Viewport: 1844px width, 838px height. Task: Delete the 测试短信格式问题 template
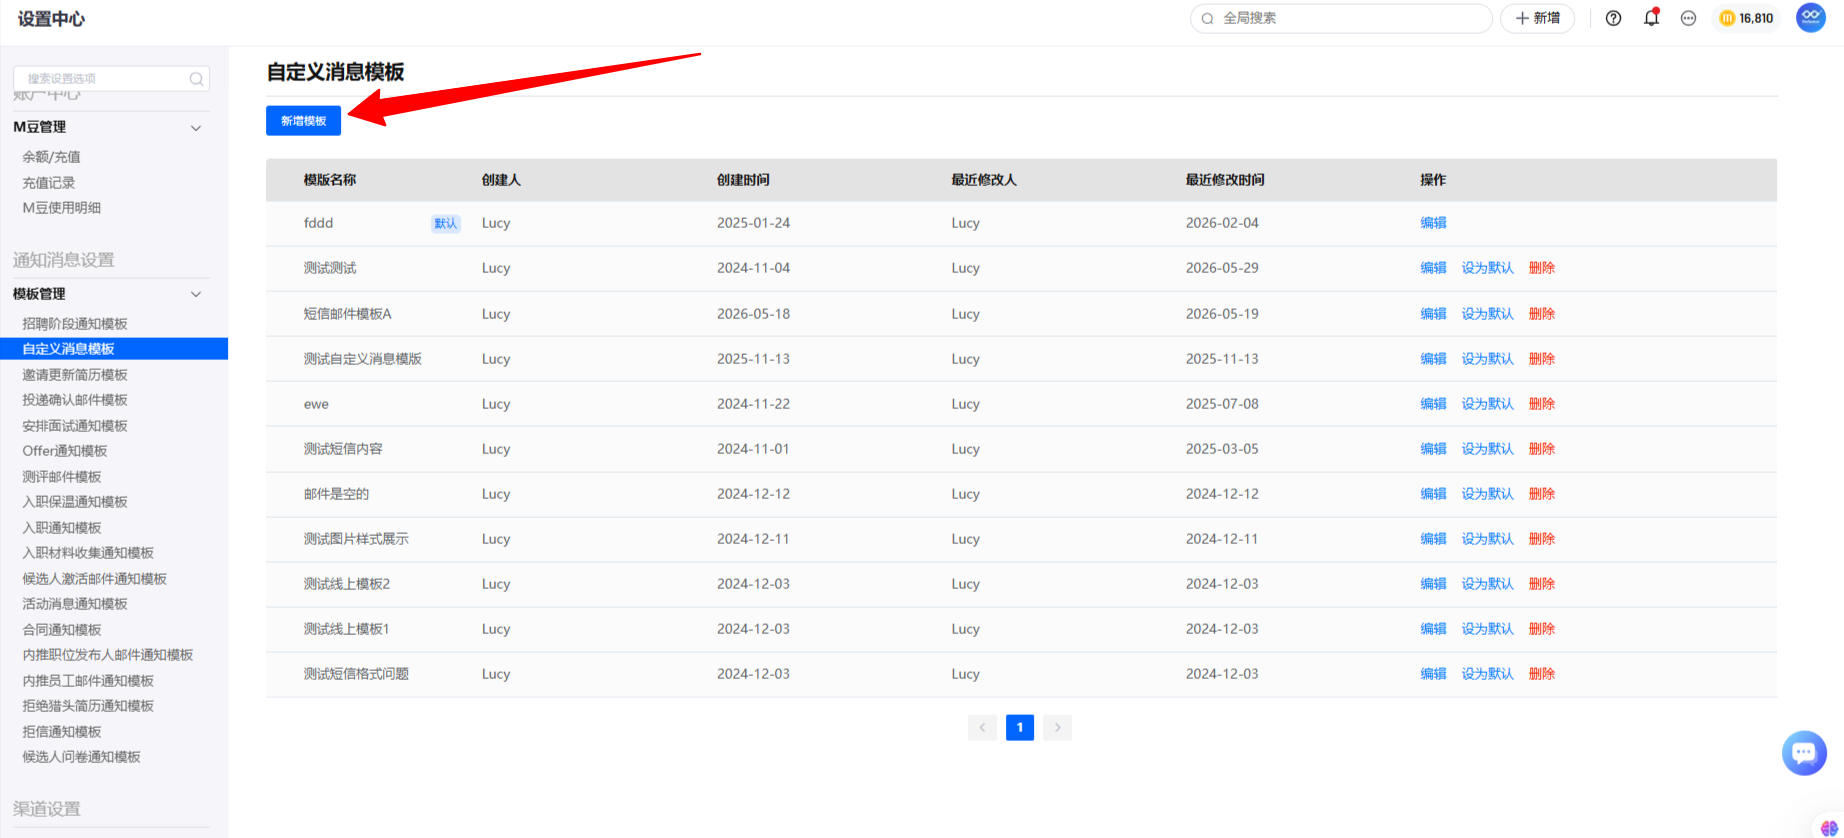tap(1542, 674)
